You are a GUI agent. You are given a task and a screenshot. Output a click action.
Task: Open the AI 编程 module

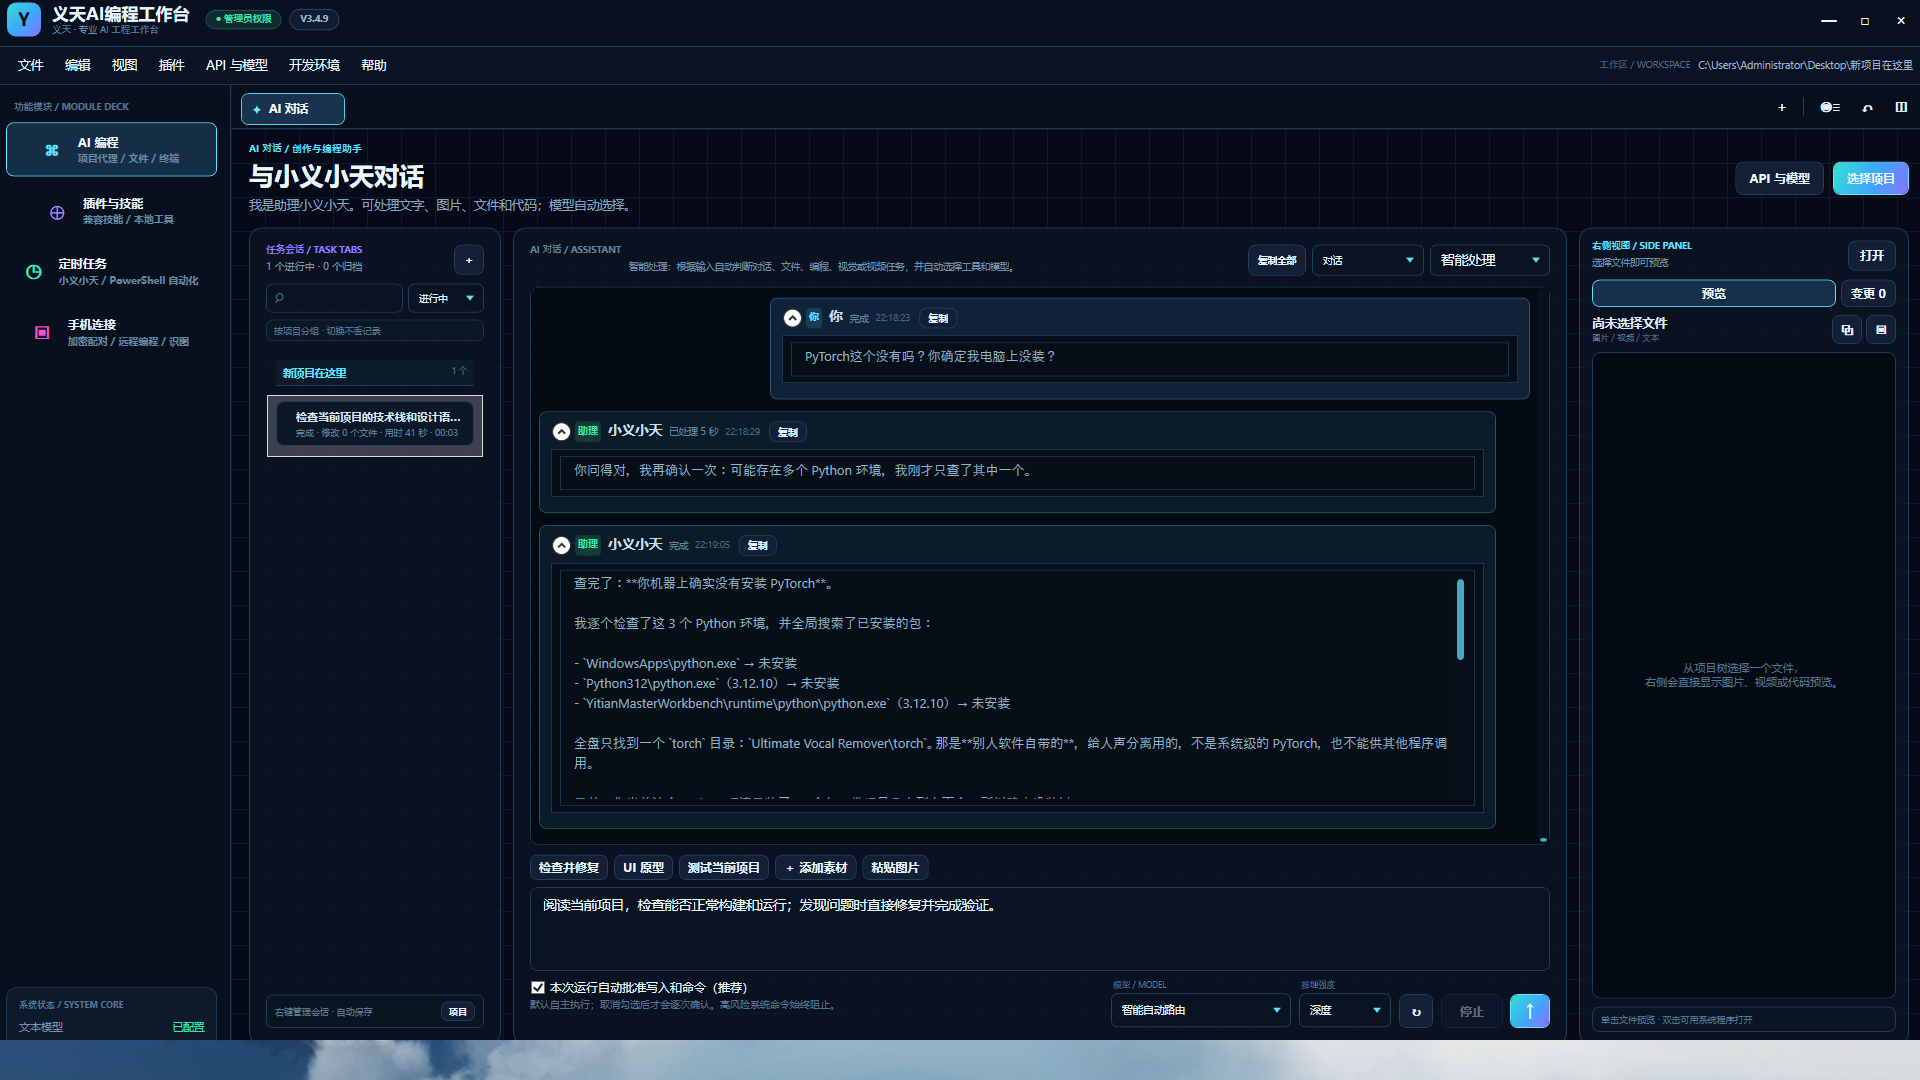[111, 150]
